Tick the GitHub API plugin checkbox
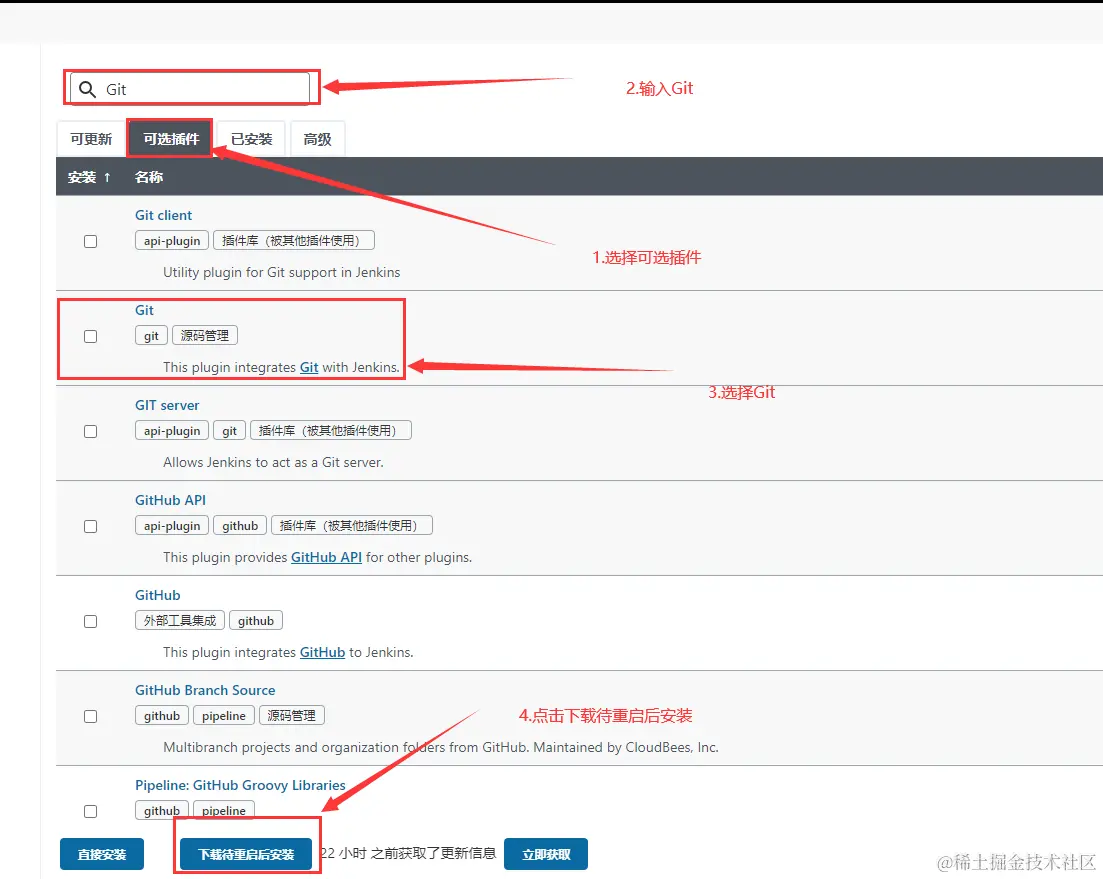The image size is (1103, 879). pos(91,526)
